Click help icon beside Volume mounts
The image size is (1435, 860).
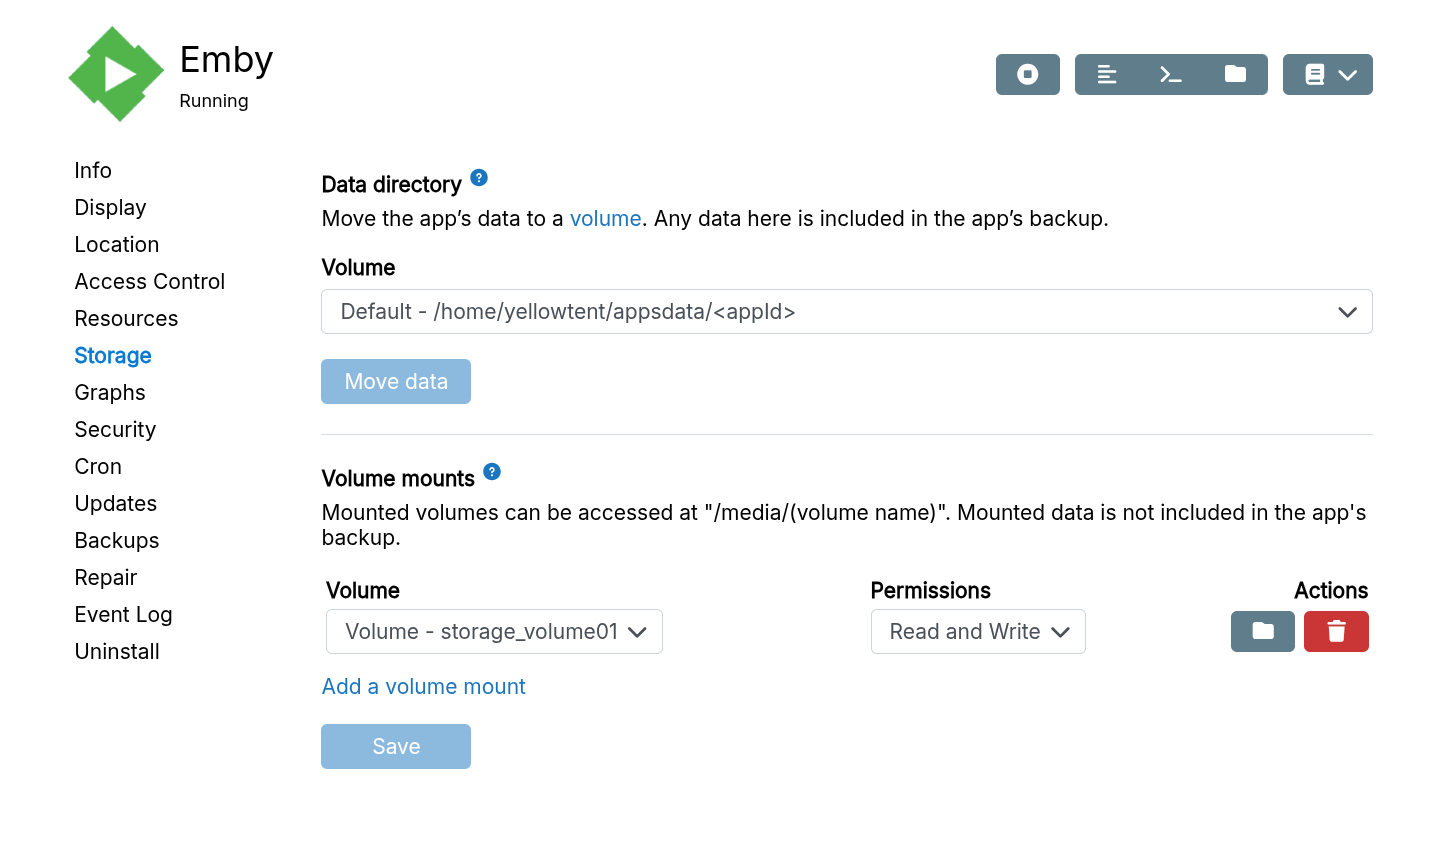click(492, 472)
